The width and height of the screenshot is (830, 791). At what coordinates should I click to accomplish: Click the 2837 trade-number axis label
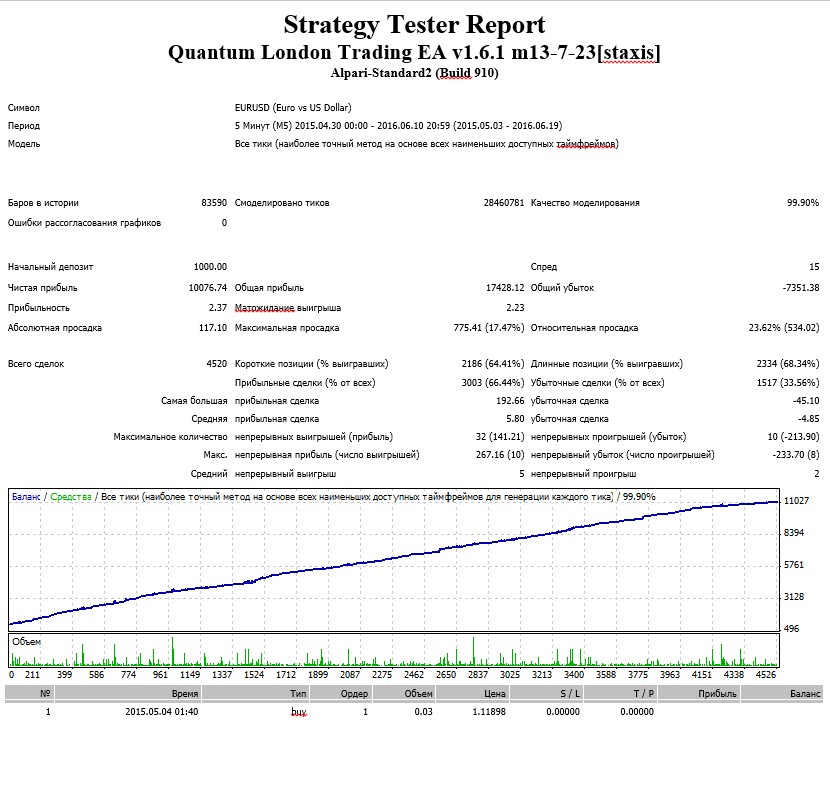tap(477, 675)
